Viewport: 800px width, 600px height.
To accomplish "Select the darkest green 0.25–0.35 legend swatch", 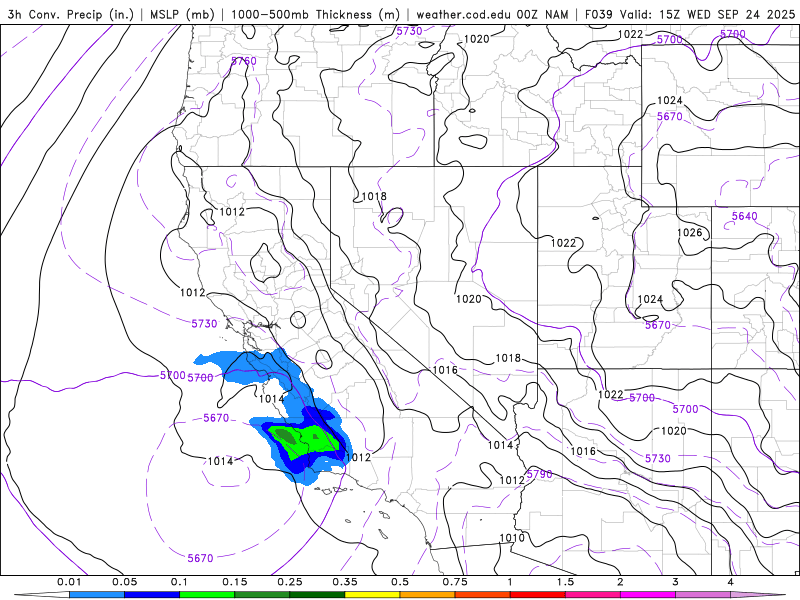I will click(x=317, y=595).
